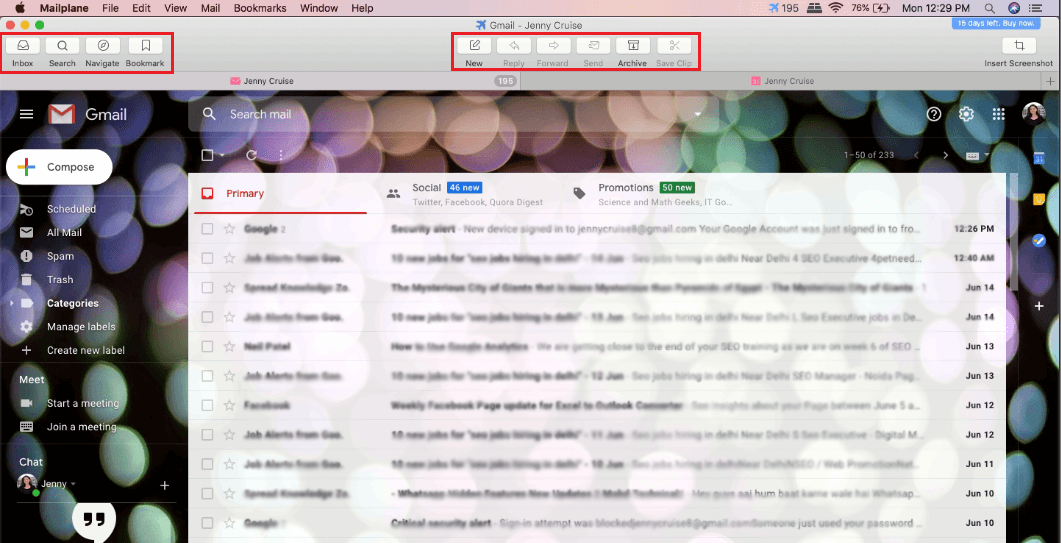The image size is (1061, 543).
Task: Archive mail using the Archive toolbar icon
Action: click(x=633, y=46)
